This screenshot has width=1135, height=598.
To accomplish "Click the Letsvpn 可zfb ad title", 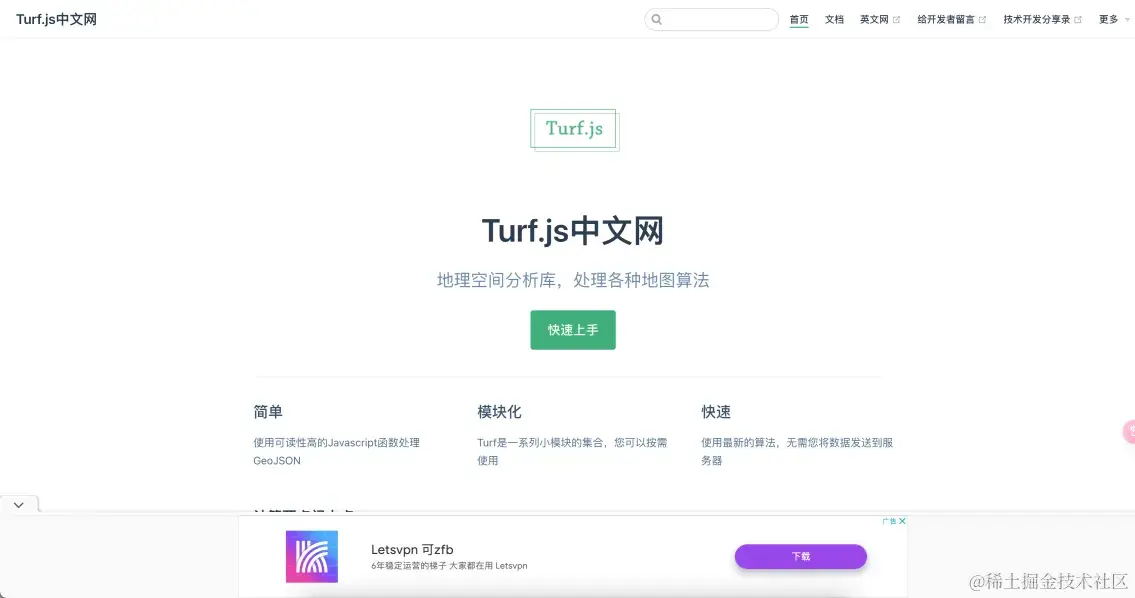I will [x=412, y=549].
